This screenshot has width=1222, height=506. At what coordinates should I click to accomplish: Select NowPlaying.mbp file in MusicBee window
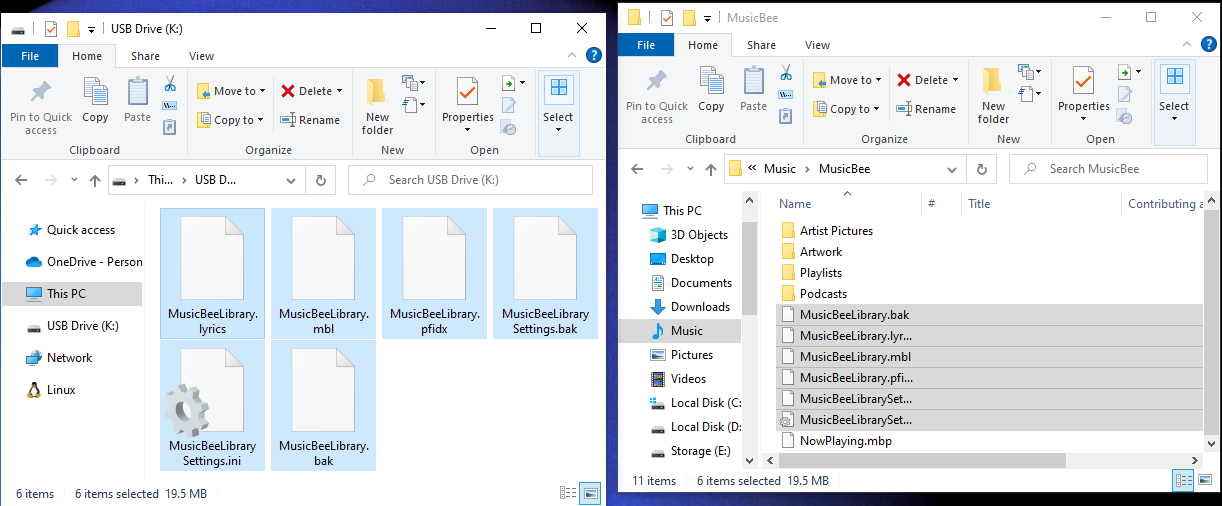(x=845, y=440)
